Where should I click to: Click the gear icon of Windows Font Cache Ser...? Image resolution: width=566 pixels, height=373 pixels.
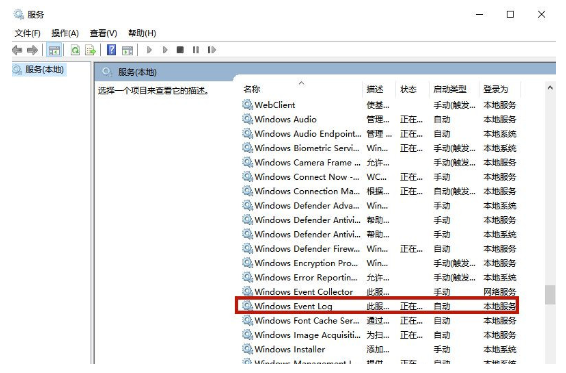[x=247, y=320]
